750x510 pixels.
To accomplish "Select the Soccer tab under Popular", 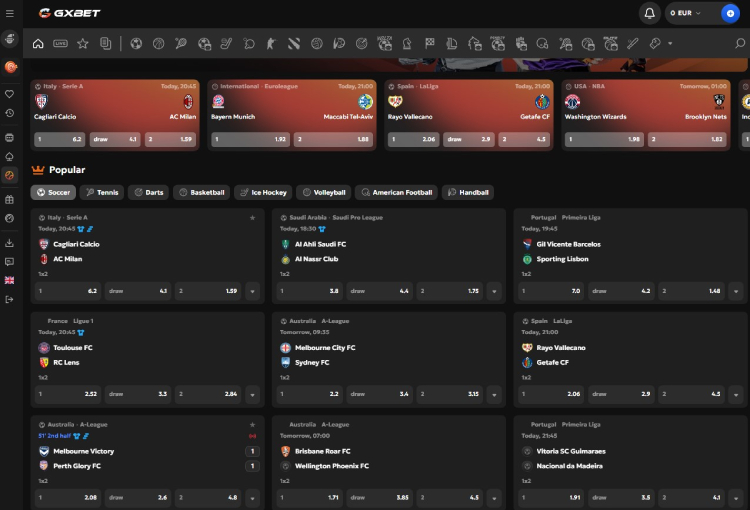I will point(53,192).
